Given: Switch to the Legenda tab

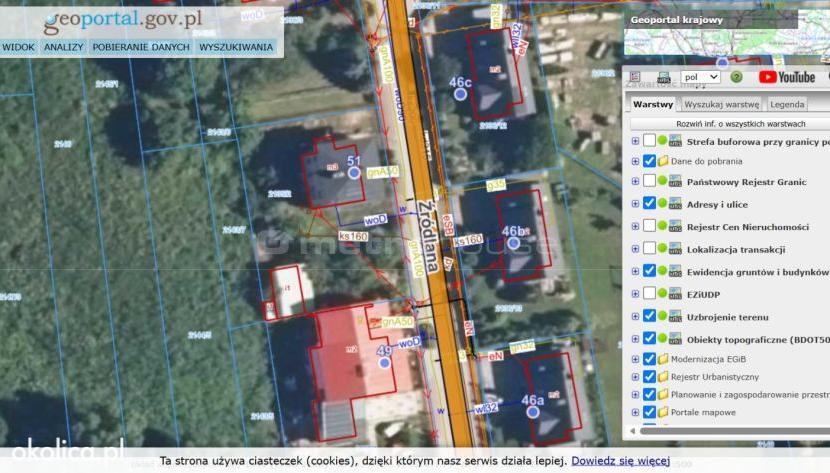Looking at the screenshot, I should tap(787, 104).
